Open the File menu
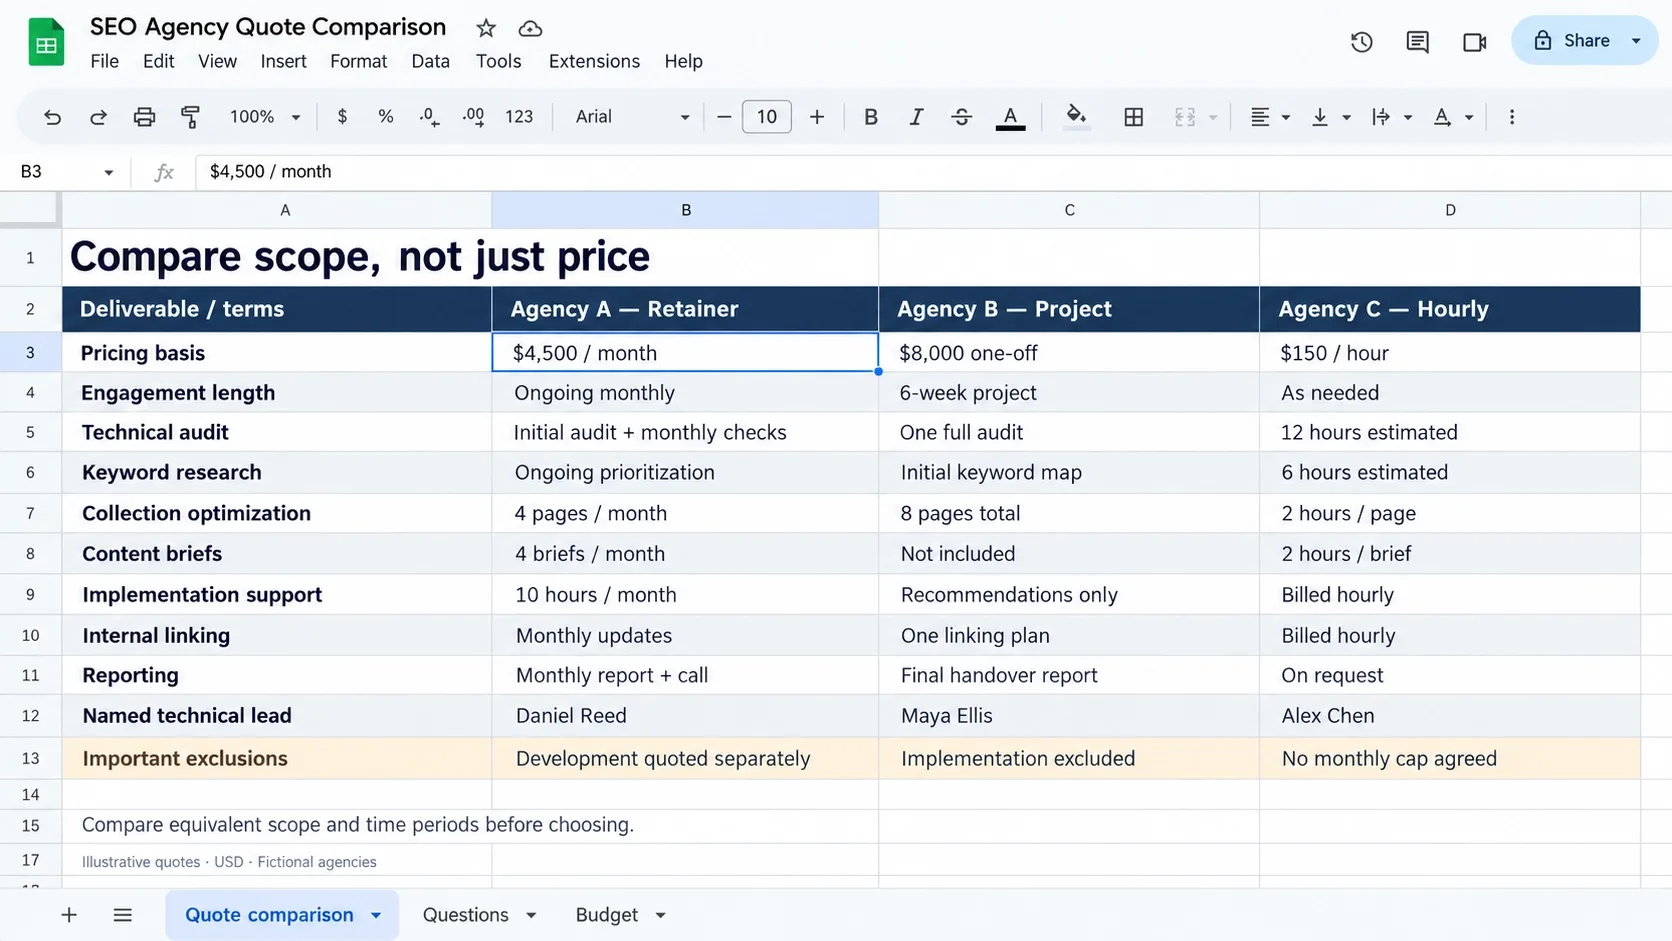 point(104,61)
